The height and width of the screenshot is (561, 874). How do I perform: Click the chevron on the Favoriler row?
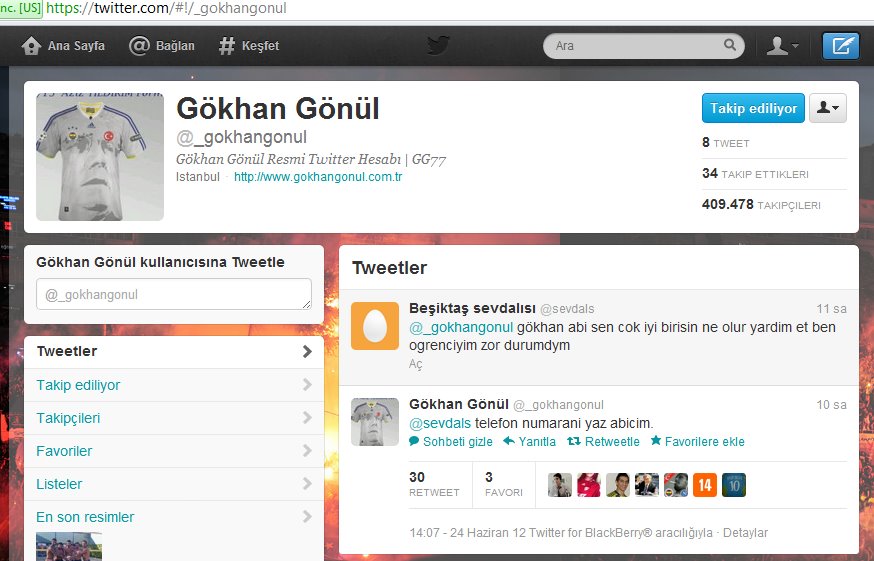[307, 451]
